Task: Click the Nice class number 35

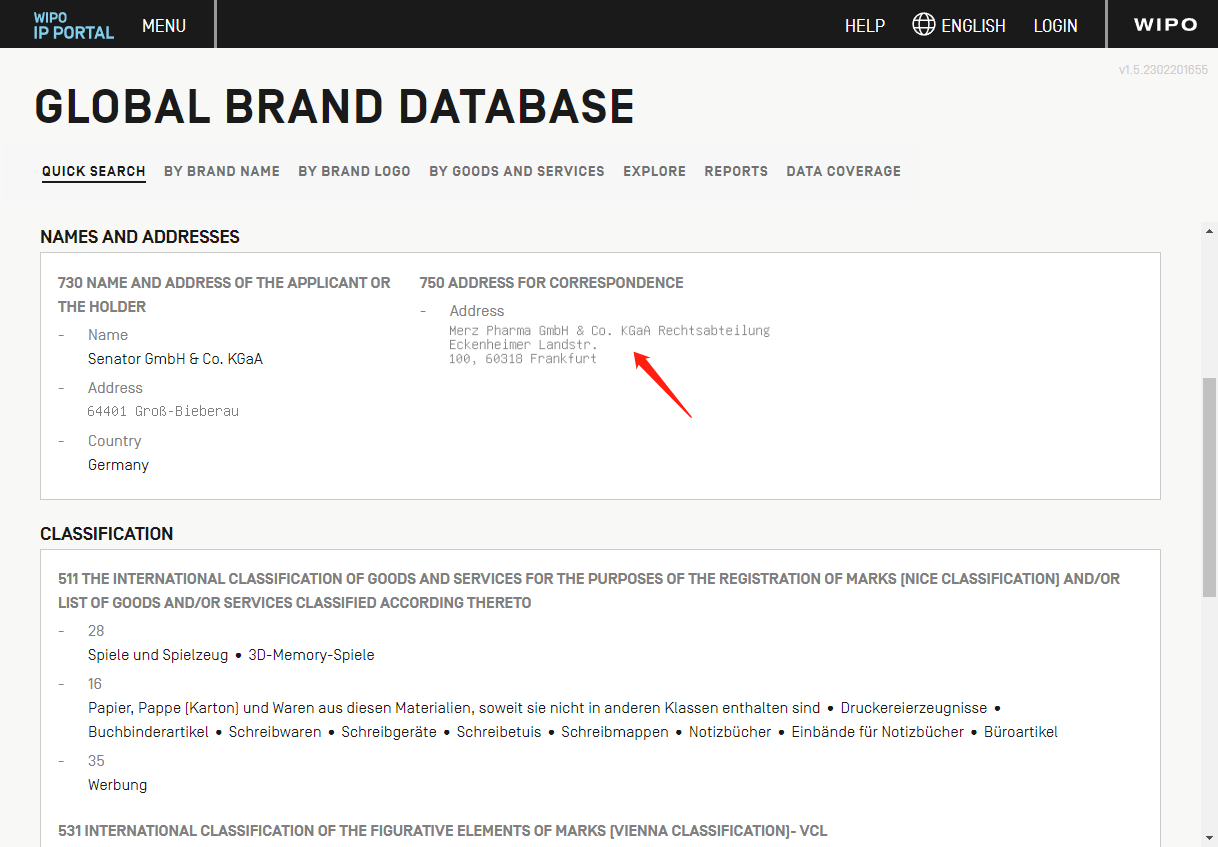Action: (x=96, y=761)
